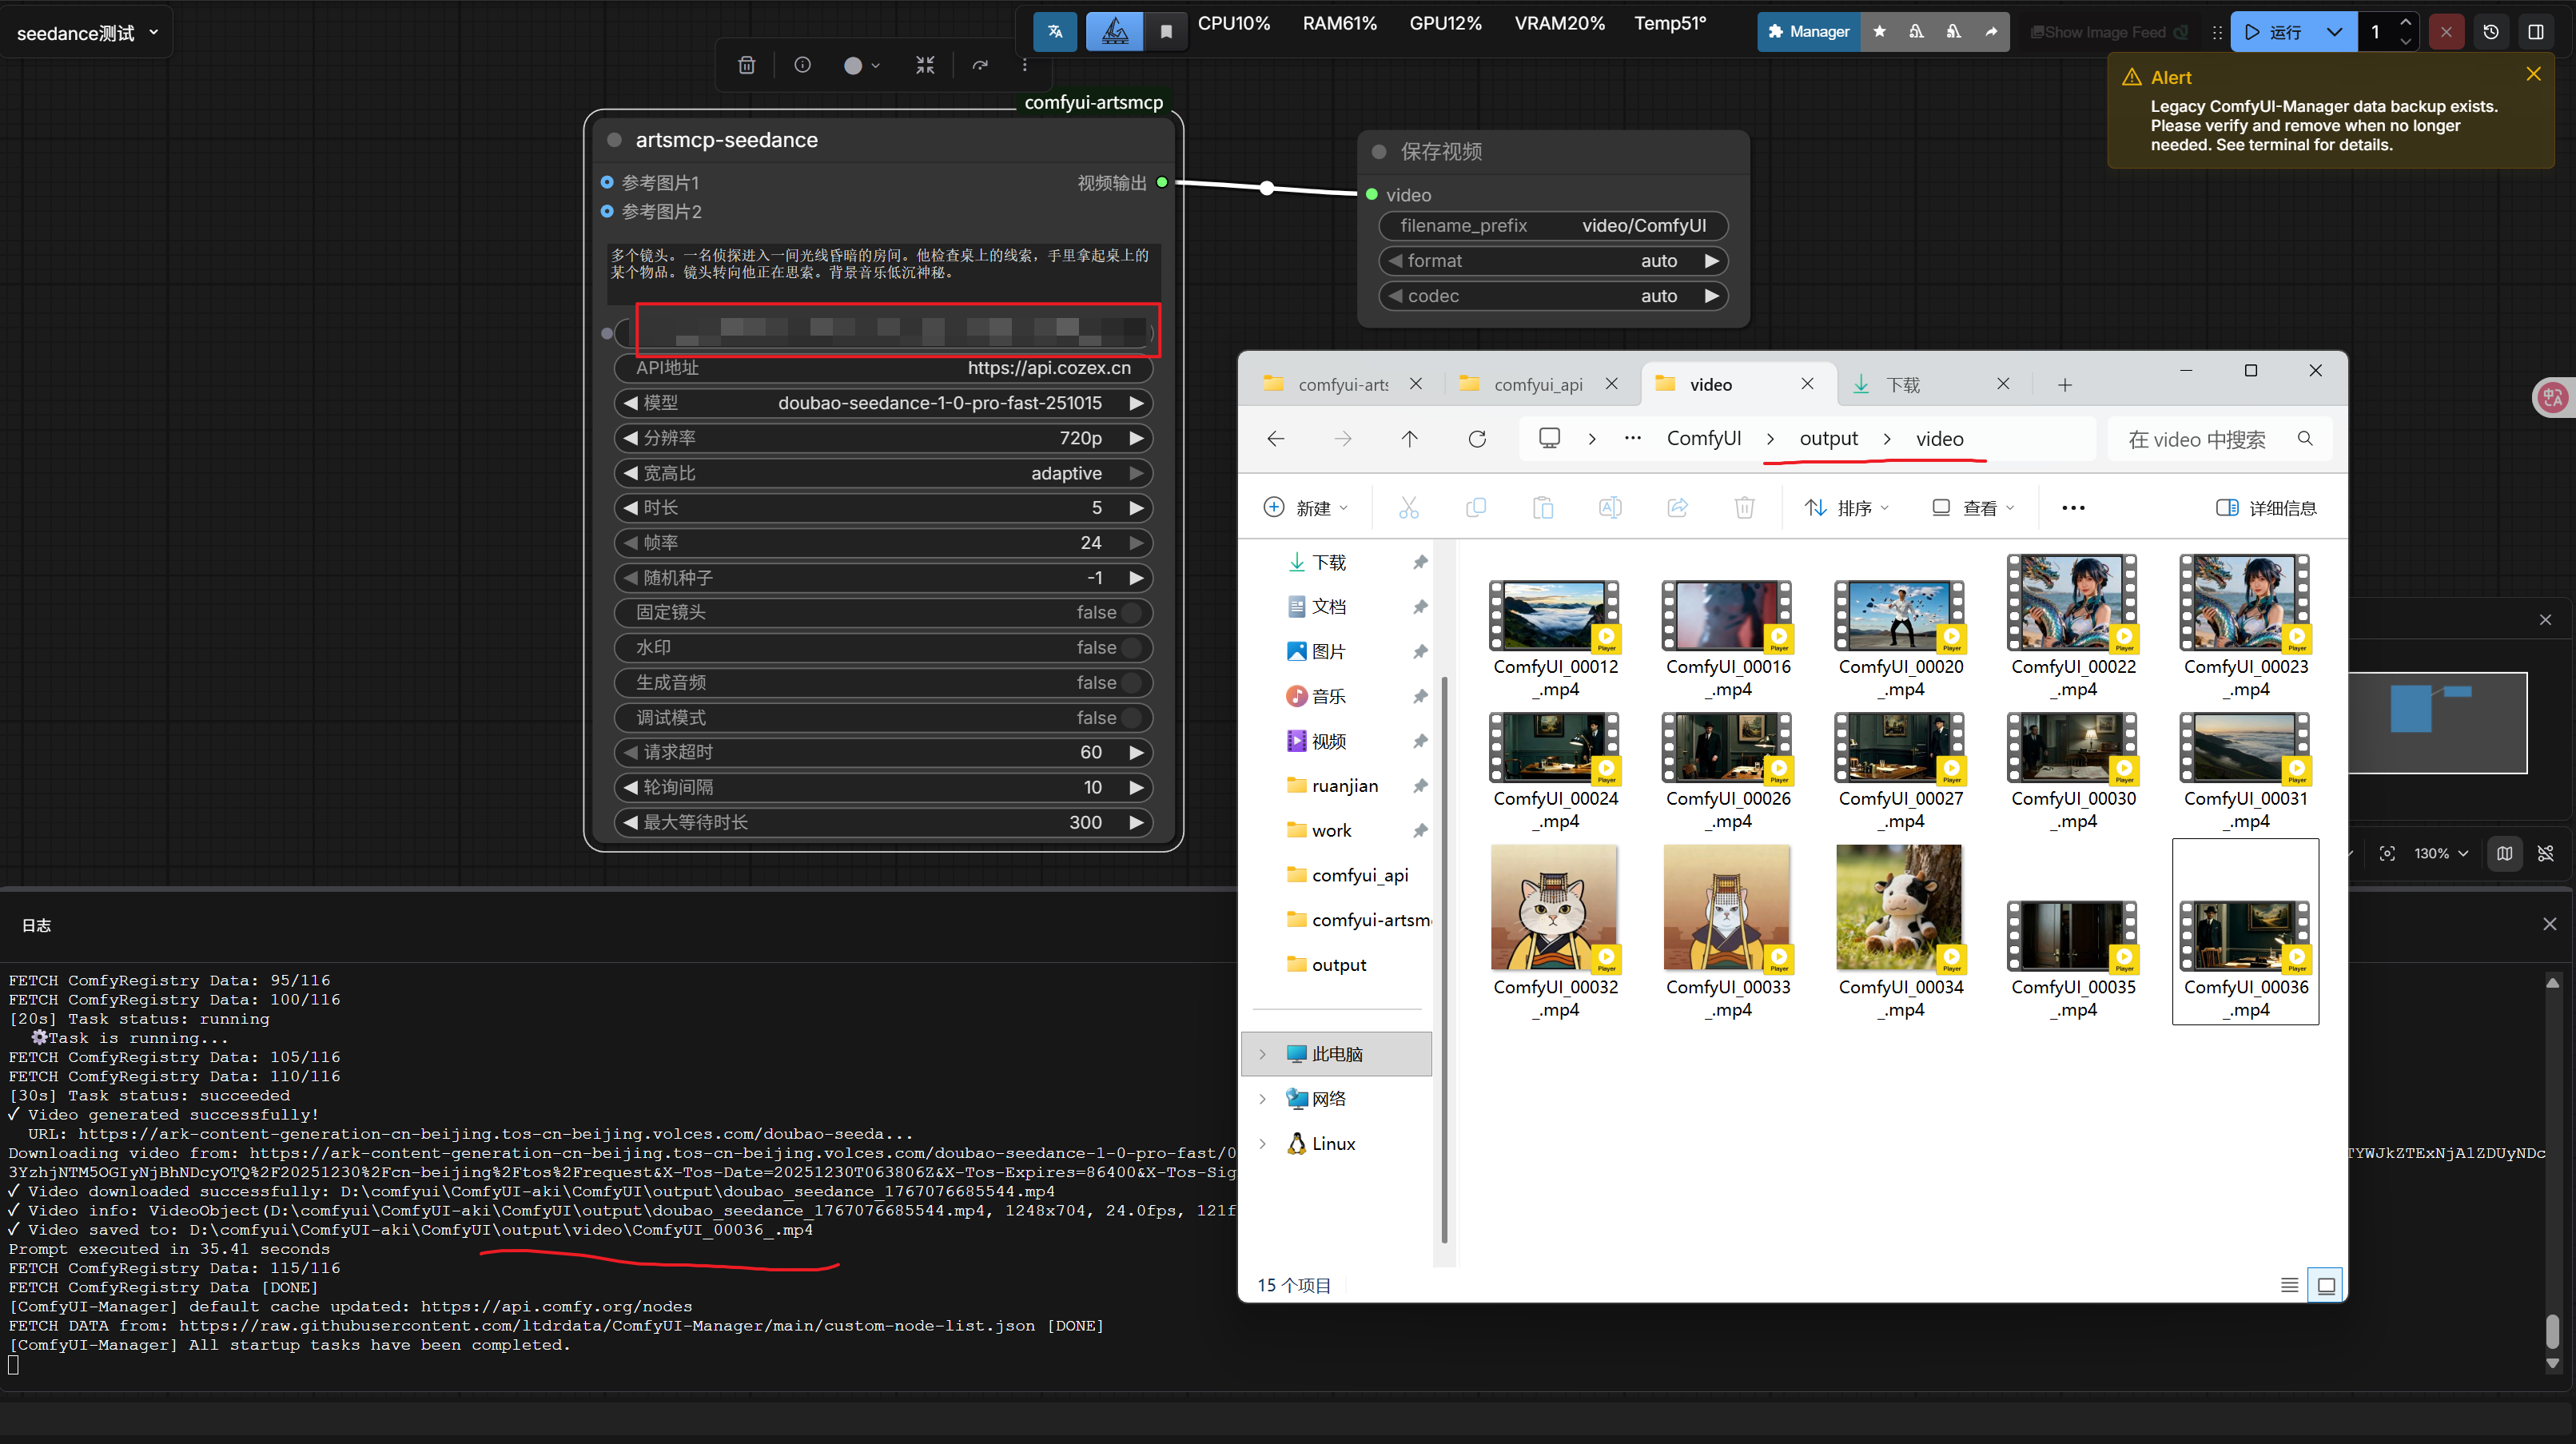Expand the 此电脑 tree item

tap(1263, 1054)
